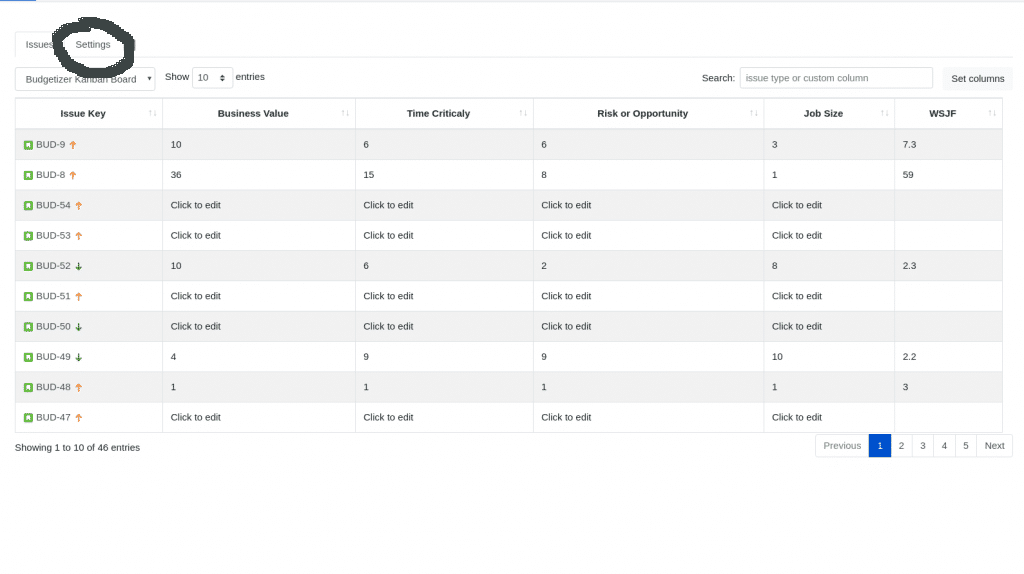Focus the Search input field
Image resolution: width=1024 pixels, height=574 pixels.
pos(836,78)
